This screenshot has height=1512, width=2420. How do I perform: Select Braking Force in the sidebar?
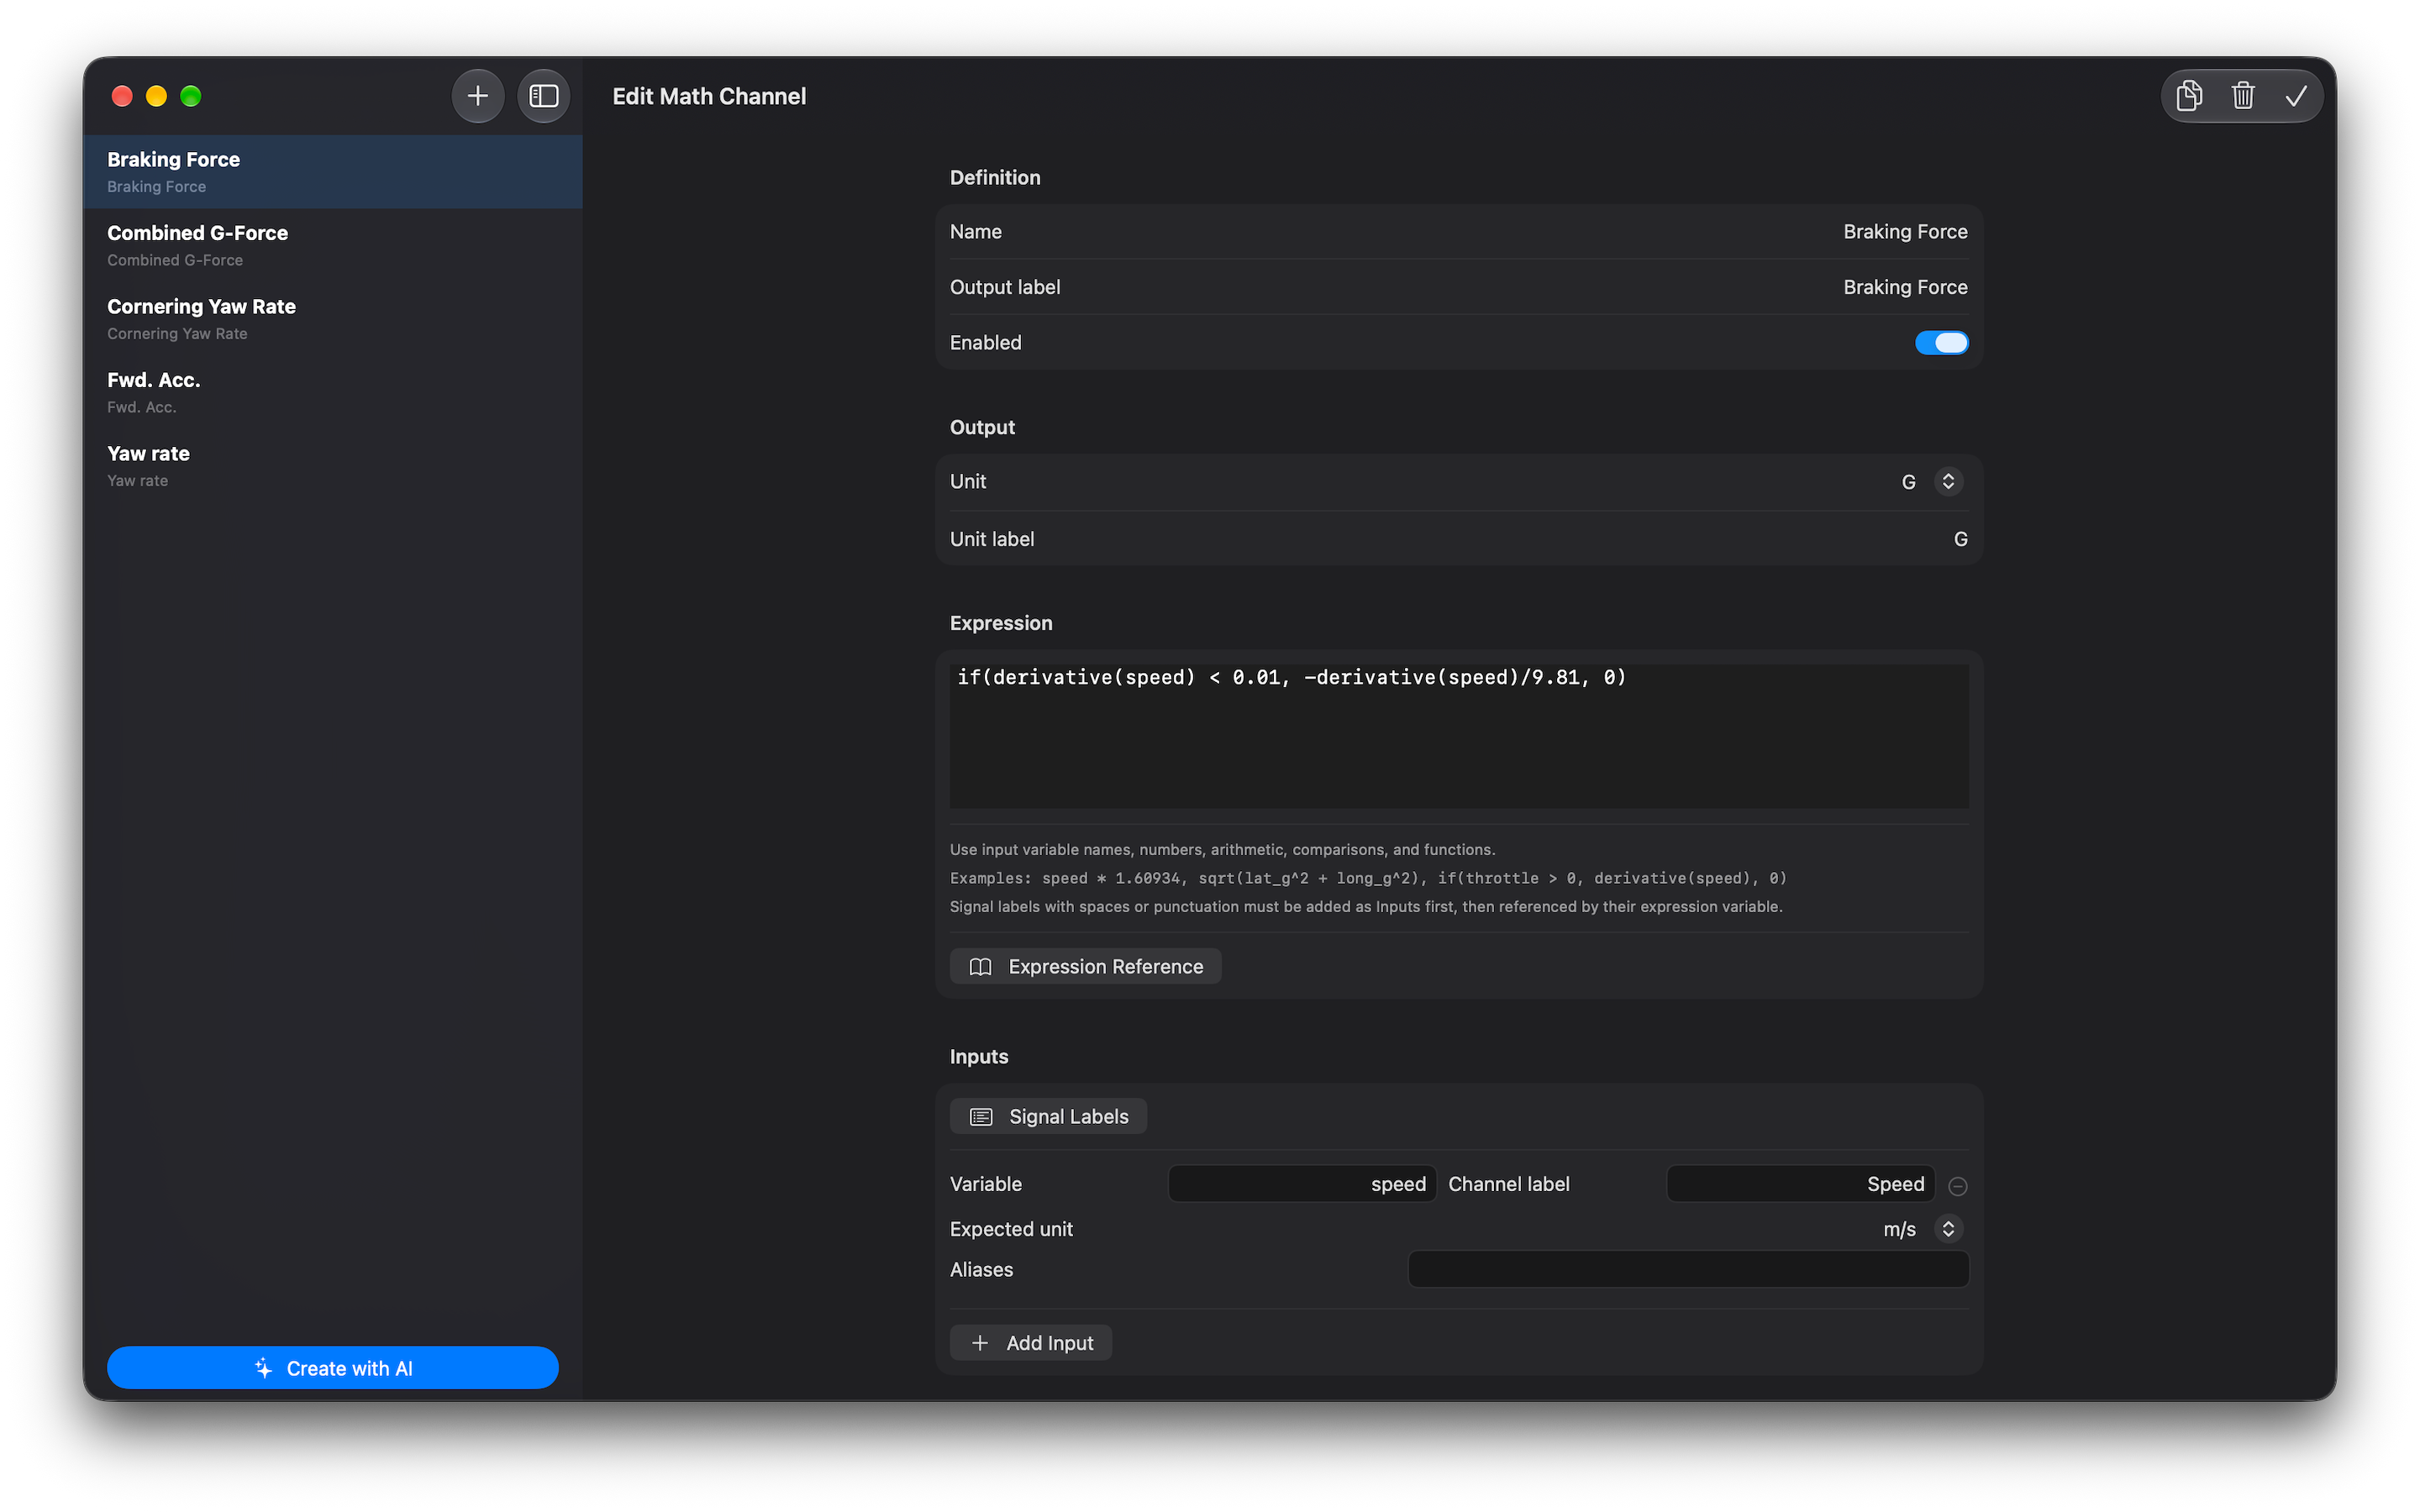click(x=333, y=172)
